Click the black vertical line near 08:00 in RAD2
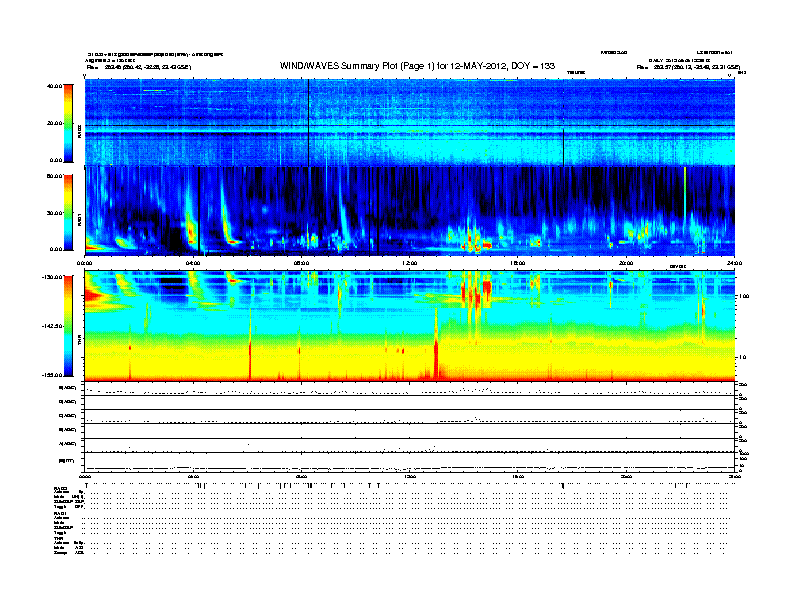The height and width of the screenshot is (612, 792). [308, 122]
